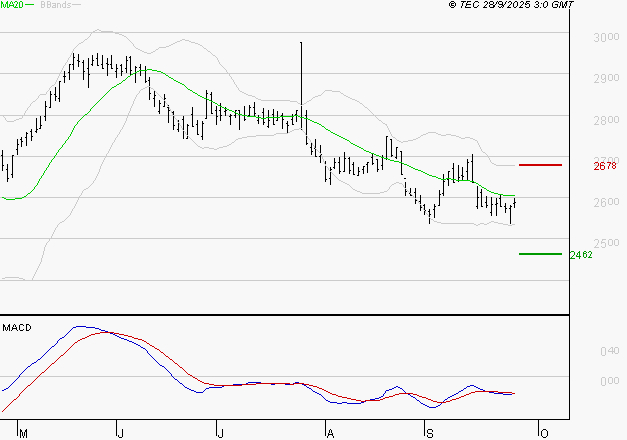Click the M month marker on time axis

[23, 433]
